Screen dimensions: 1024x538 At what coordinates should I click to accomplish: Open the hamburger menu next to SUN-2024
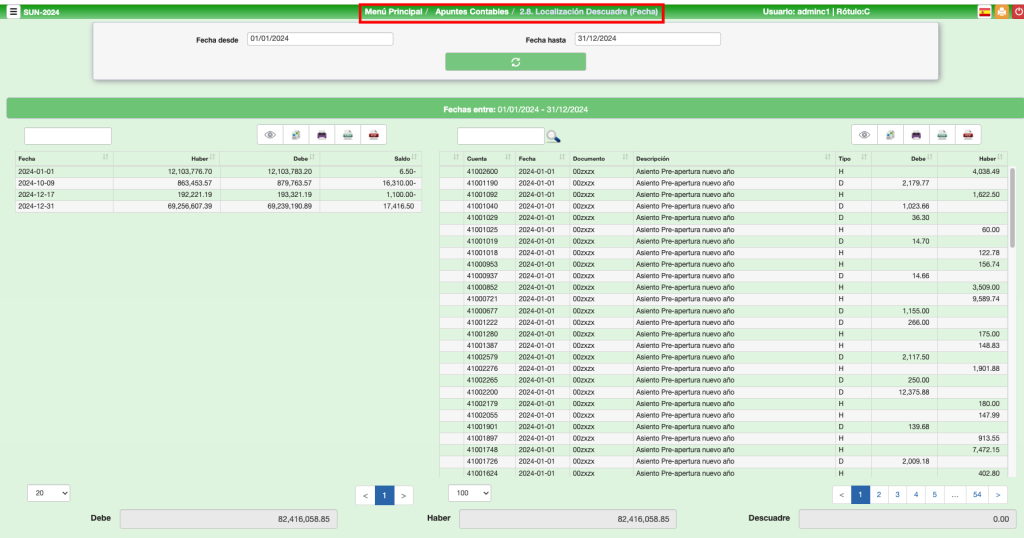(x=13, y=12)
